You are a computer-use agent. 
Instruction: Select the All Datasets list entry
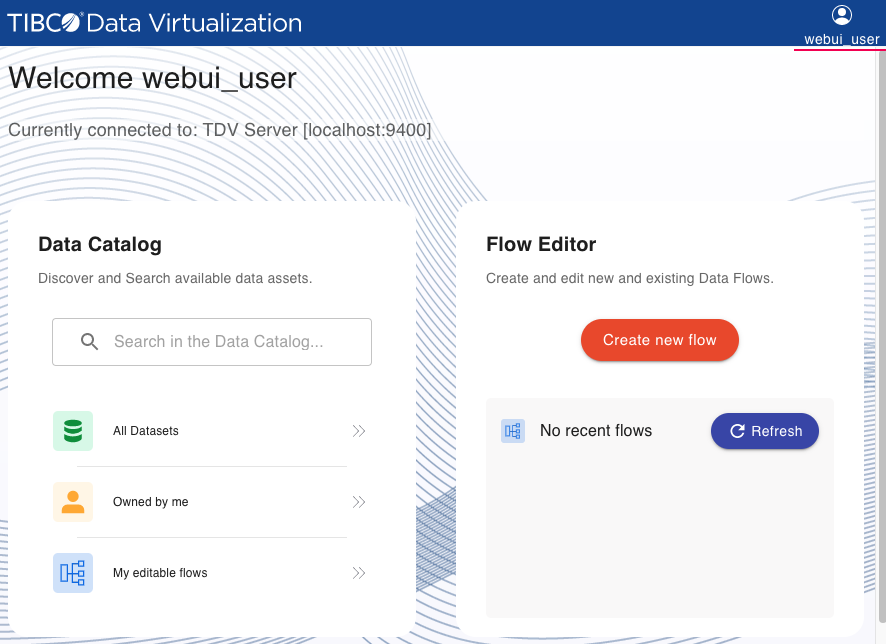pos(146,431)
